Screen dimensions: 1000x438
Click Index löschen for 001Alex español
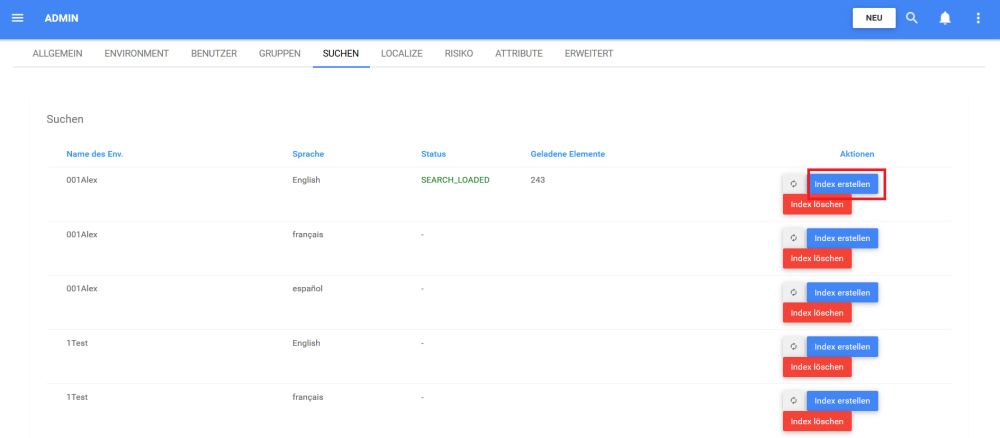point(818,313)
